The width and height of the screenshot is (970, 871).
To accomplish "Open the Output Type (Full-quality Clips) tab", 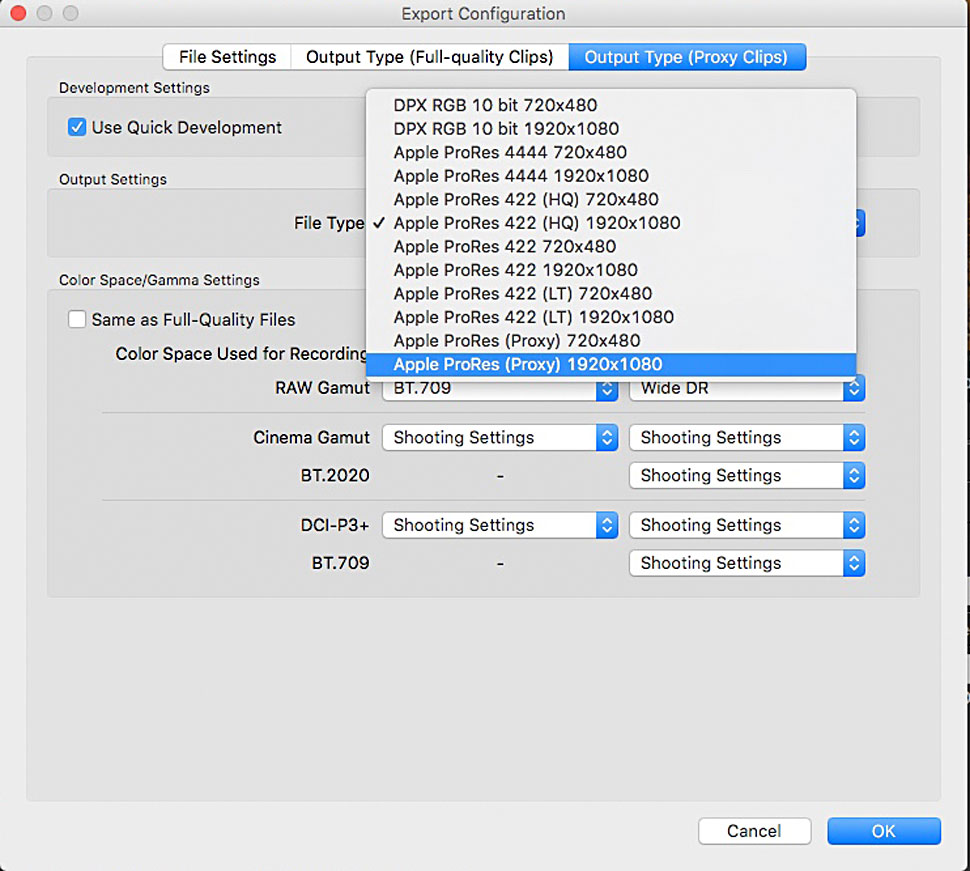I will [429, 57].
